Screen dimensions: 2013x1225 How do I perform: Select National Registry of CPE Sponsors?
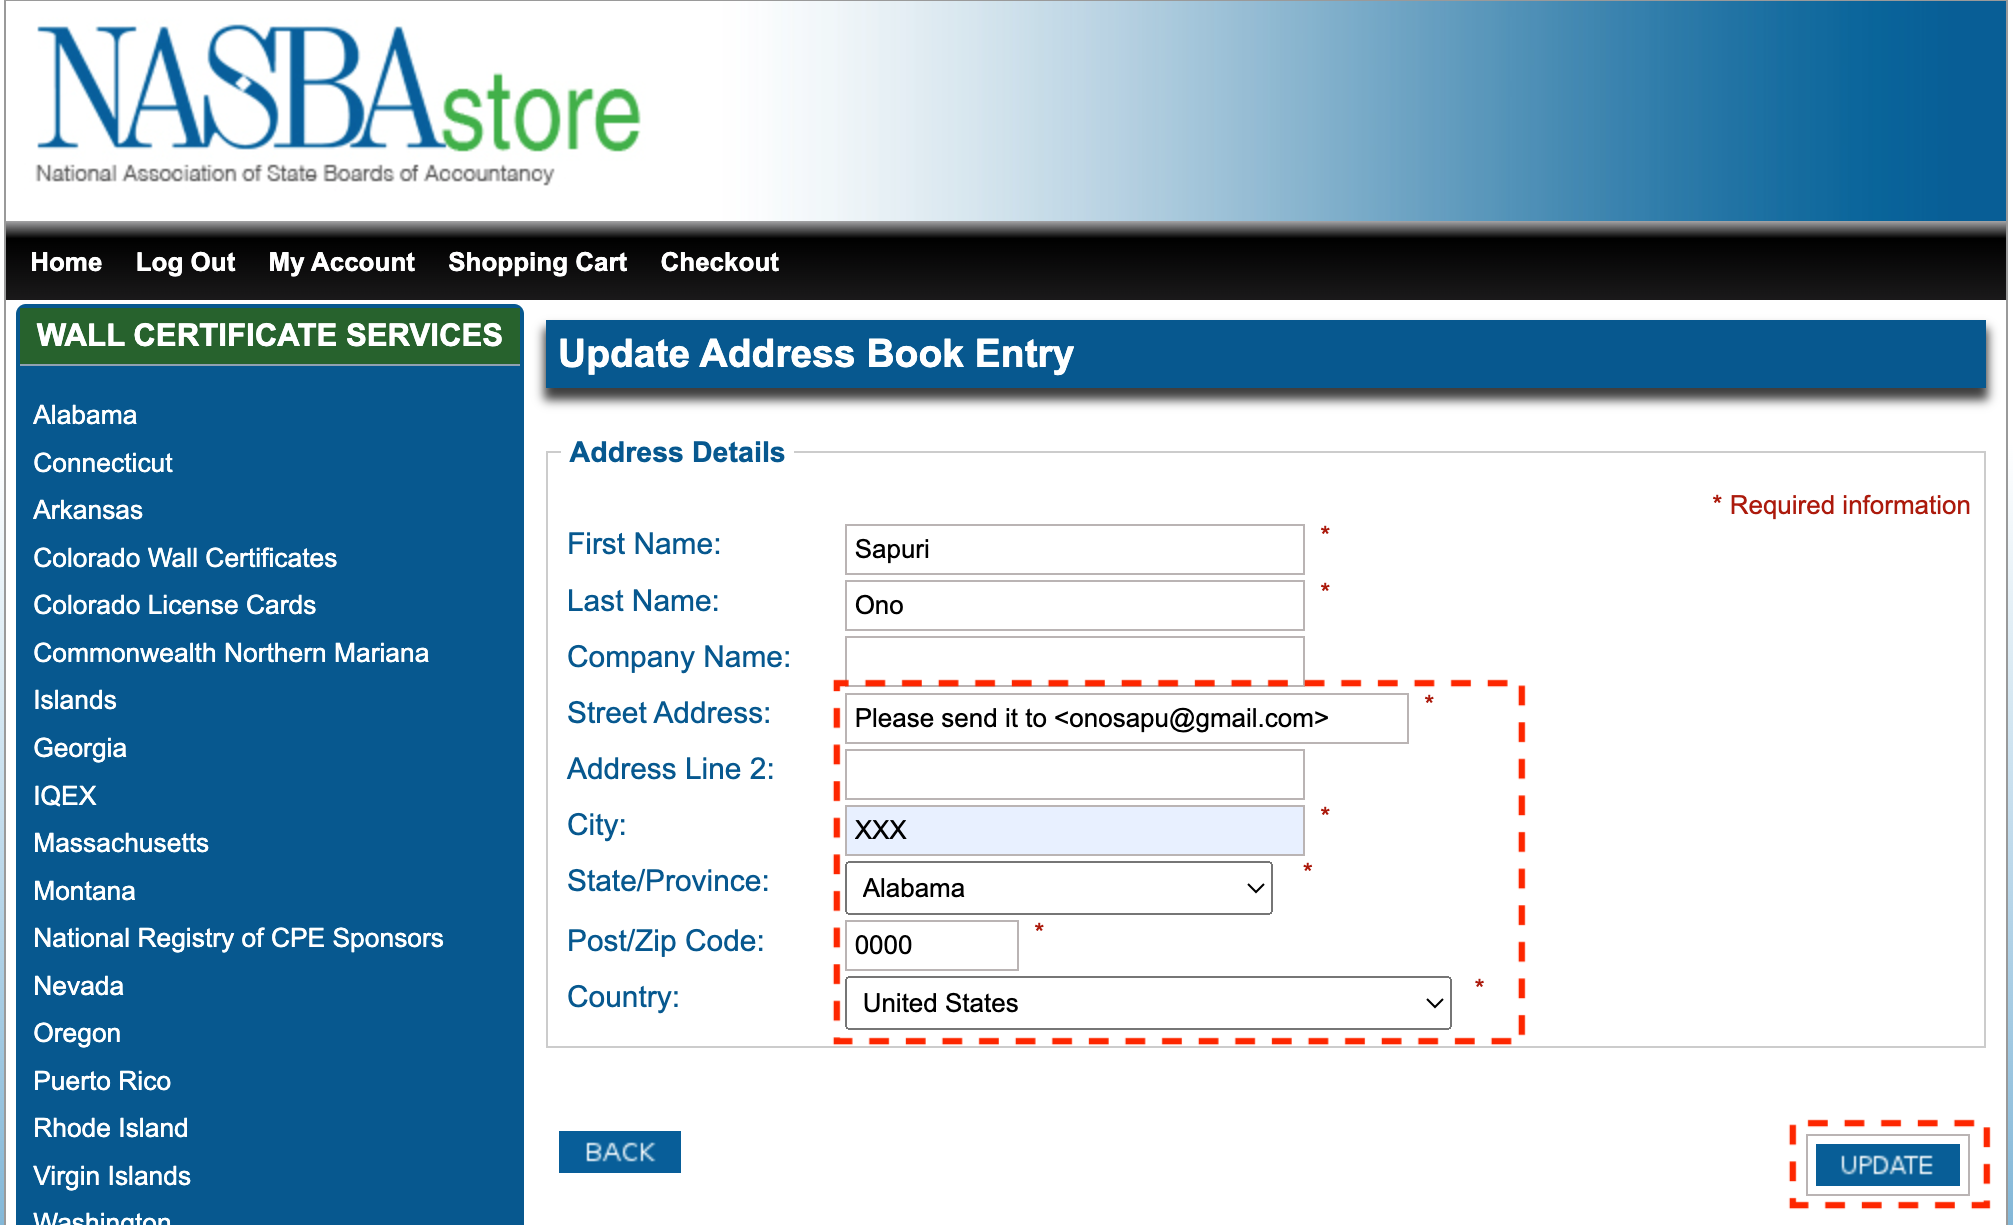[238, 938]
